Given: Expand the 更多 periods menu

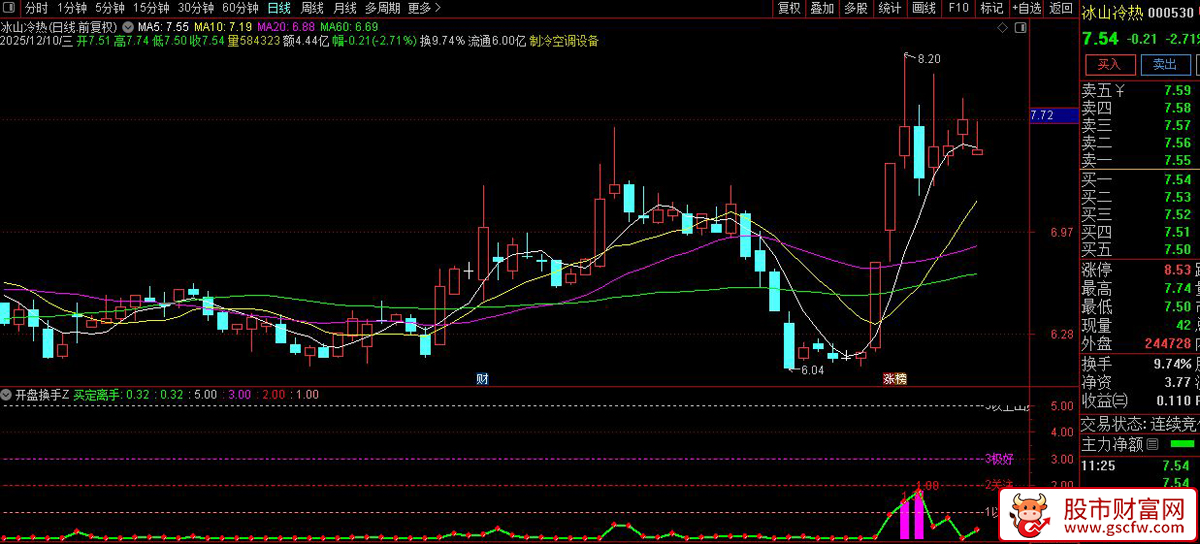Looking at the screenshot, I should [x=425, y=8].
